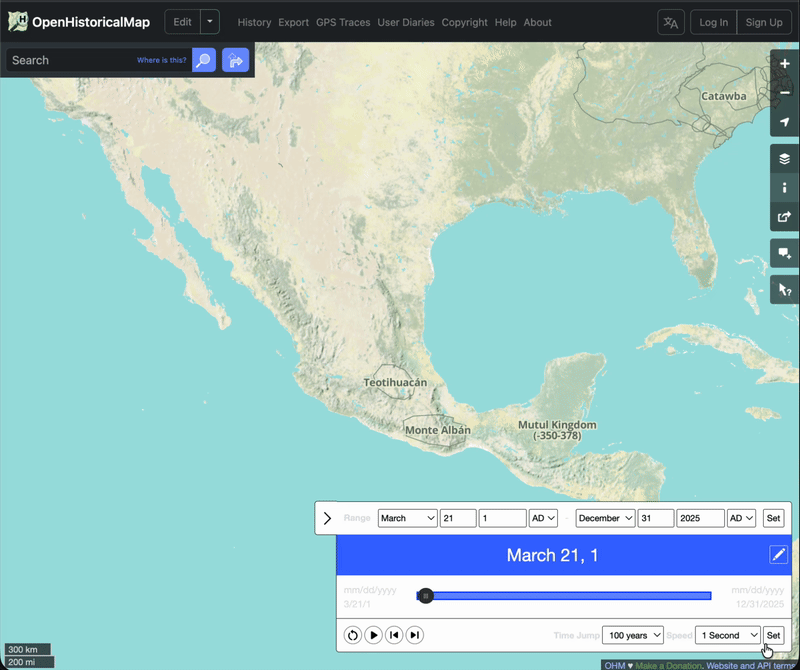The image size is (800, 670).
Task: Show my location arrow icon
Action: click(784, 122)
